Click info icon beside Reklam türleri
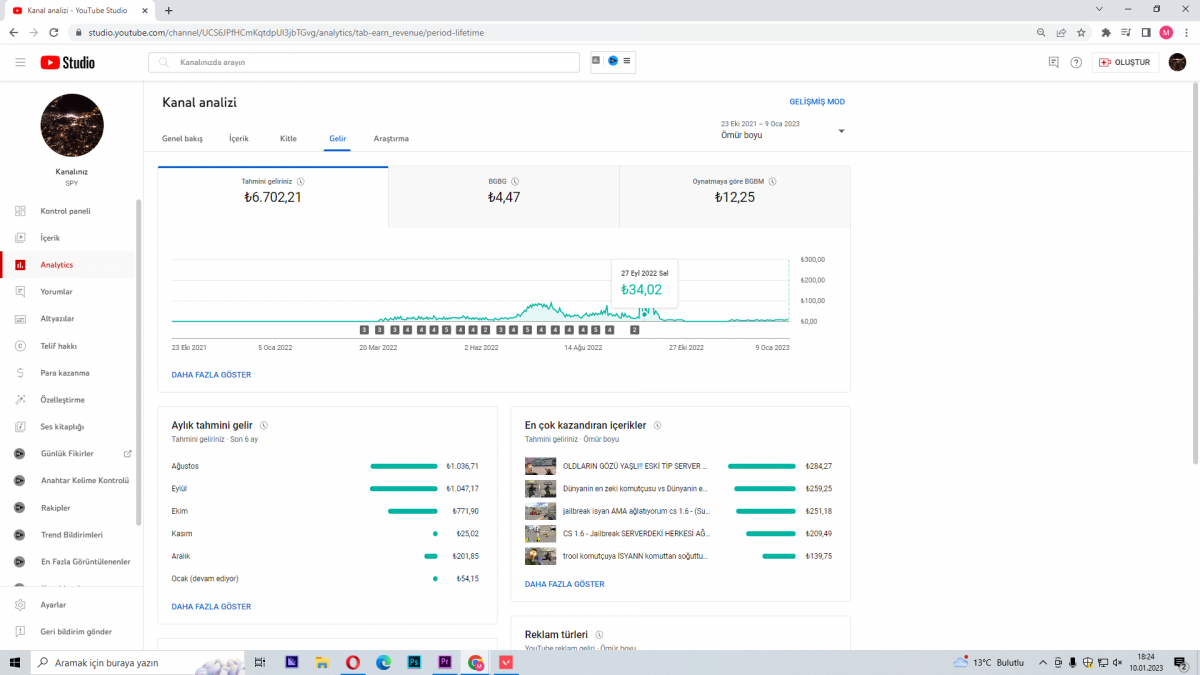The width and height of the screenshot is (1200, 675). pyautogui.click(x=599, y=634)
